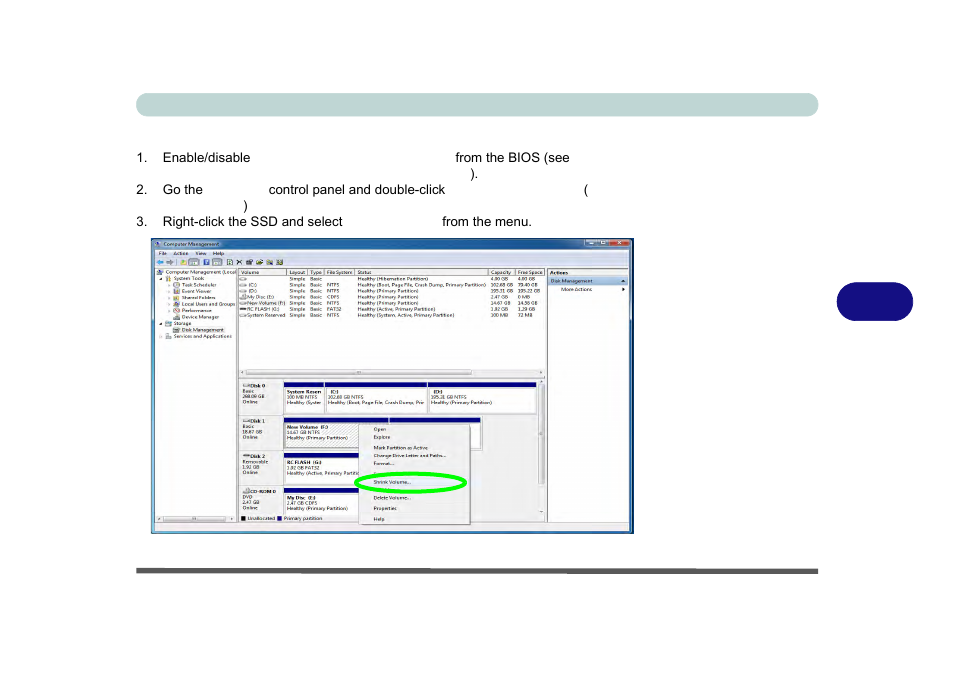Collapse the System Tools tree node
The height and width of the screenshot is (673, 954).
(161, 279)
